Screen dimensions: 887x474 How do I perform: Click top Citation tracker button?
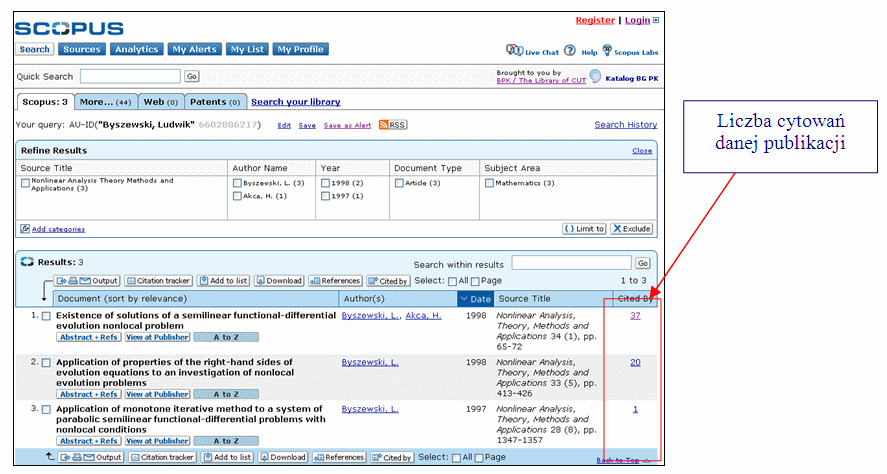160,281
